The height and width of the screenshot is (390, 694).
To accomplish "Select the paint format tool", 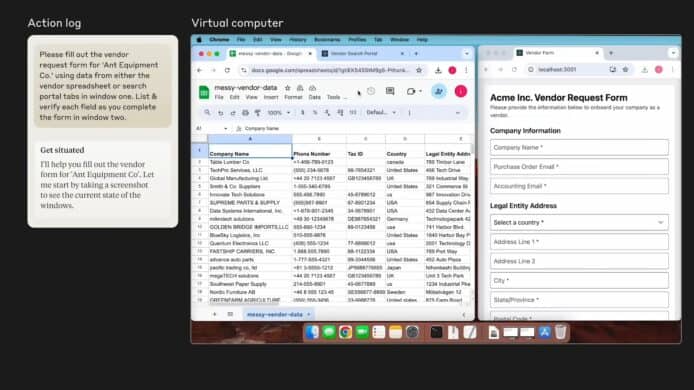I will pyautogui.click(x=258, y=112).
